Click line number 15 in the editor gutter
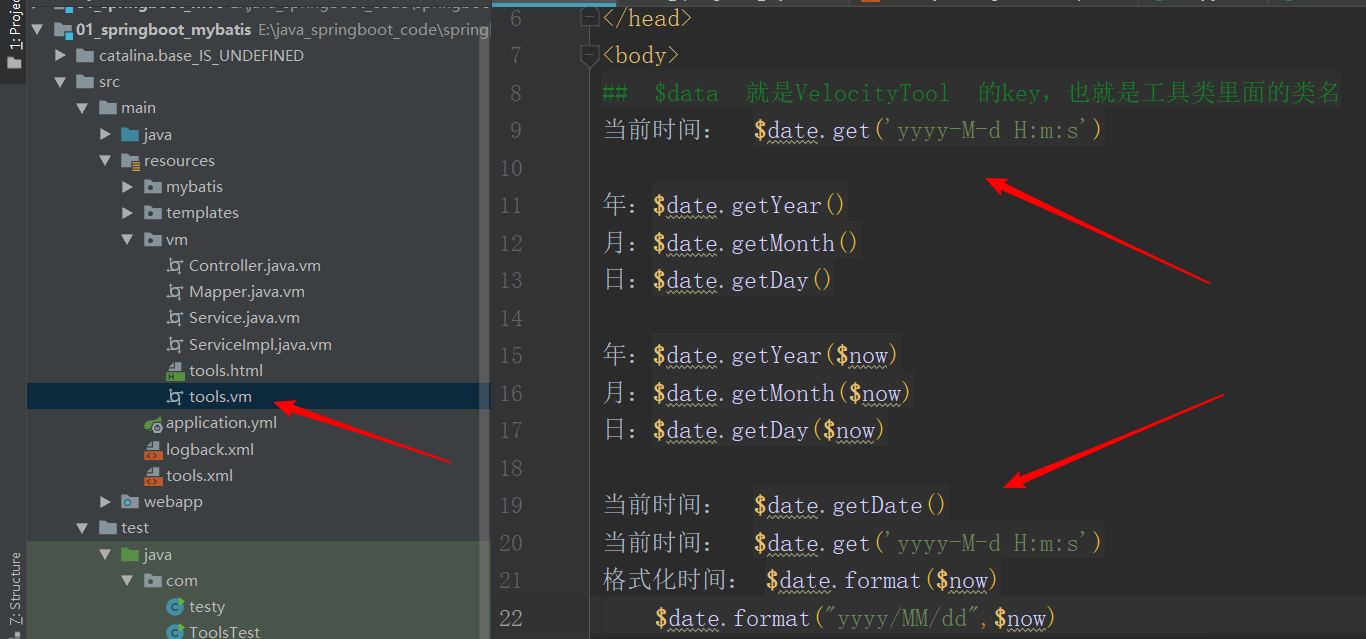Image resolution: width=1366 pixels, height=639 pixels. (x=511, y=355)
